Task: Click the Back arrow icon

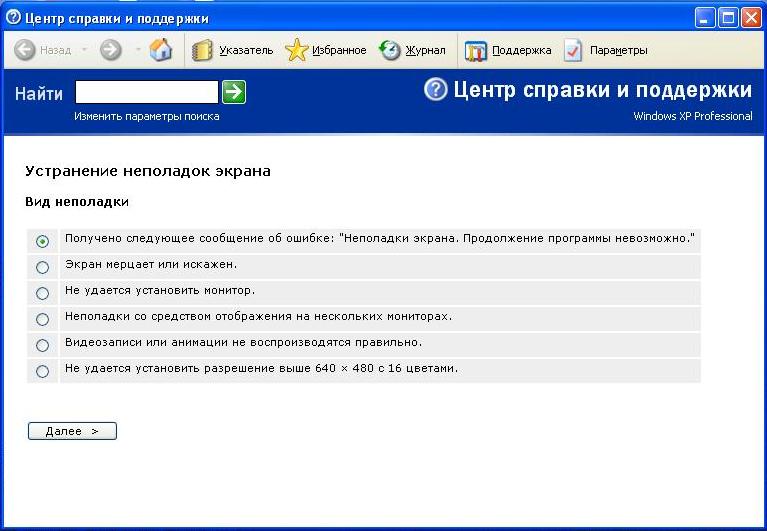Action: coord(25,50)
